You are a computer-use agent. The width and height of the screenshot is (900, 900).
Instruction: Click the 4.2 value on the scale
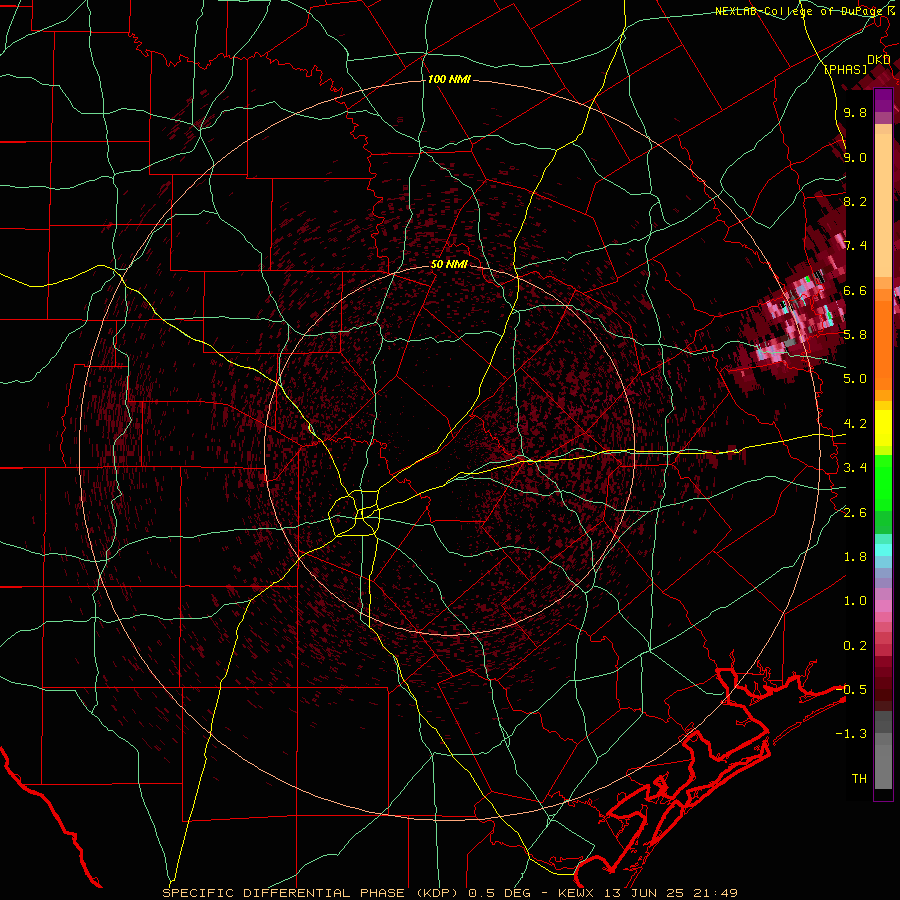click(855, 424)
